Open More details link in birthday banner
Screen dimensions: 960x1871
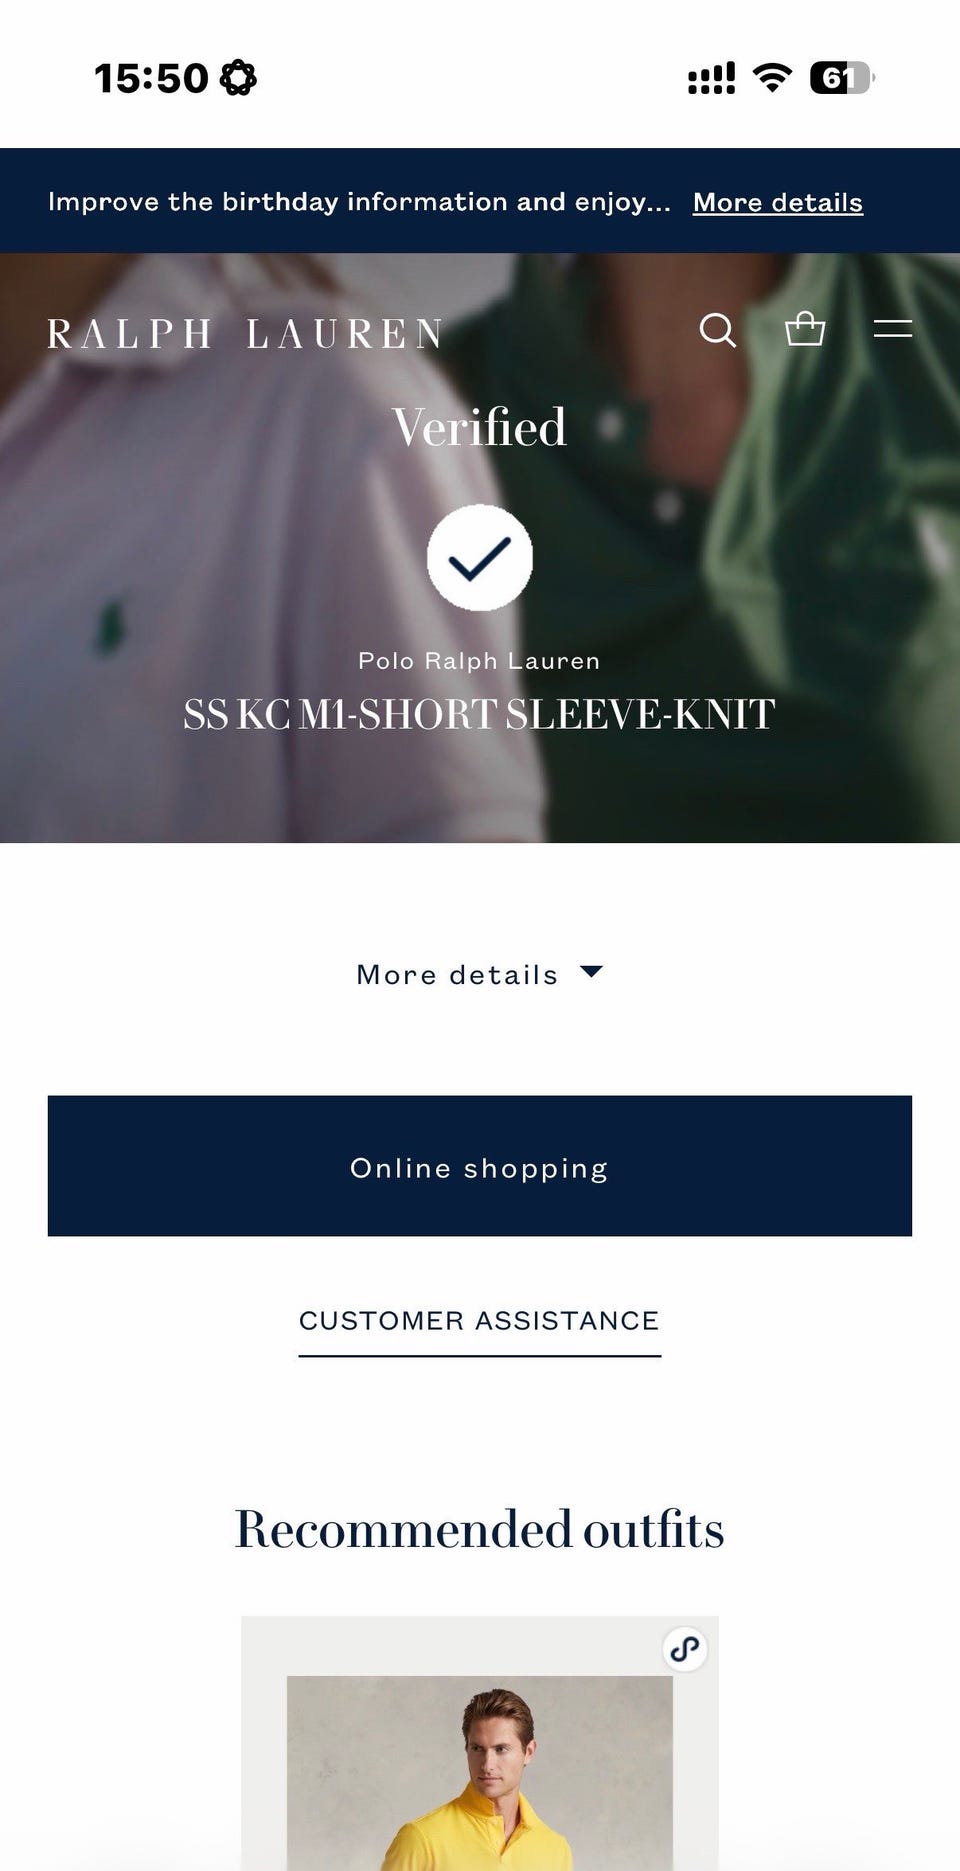(778, 202)
